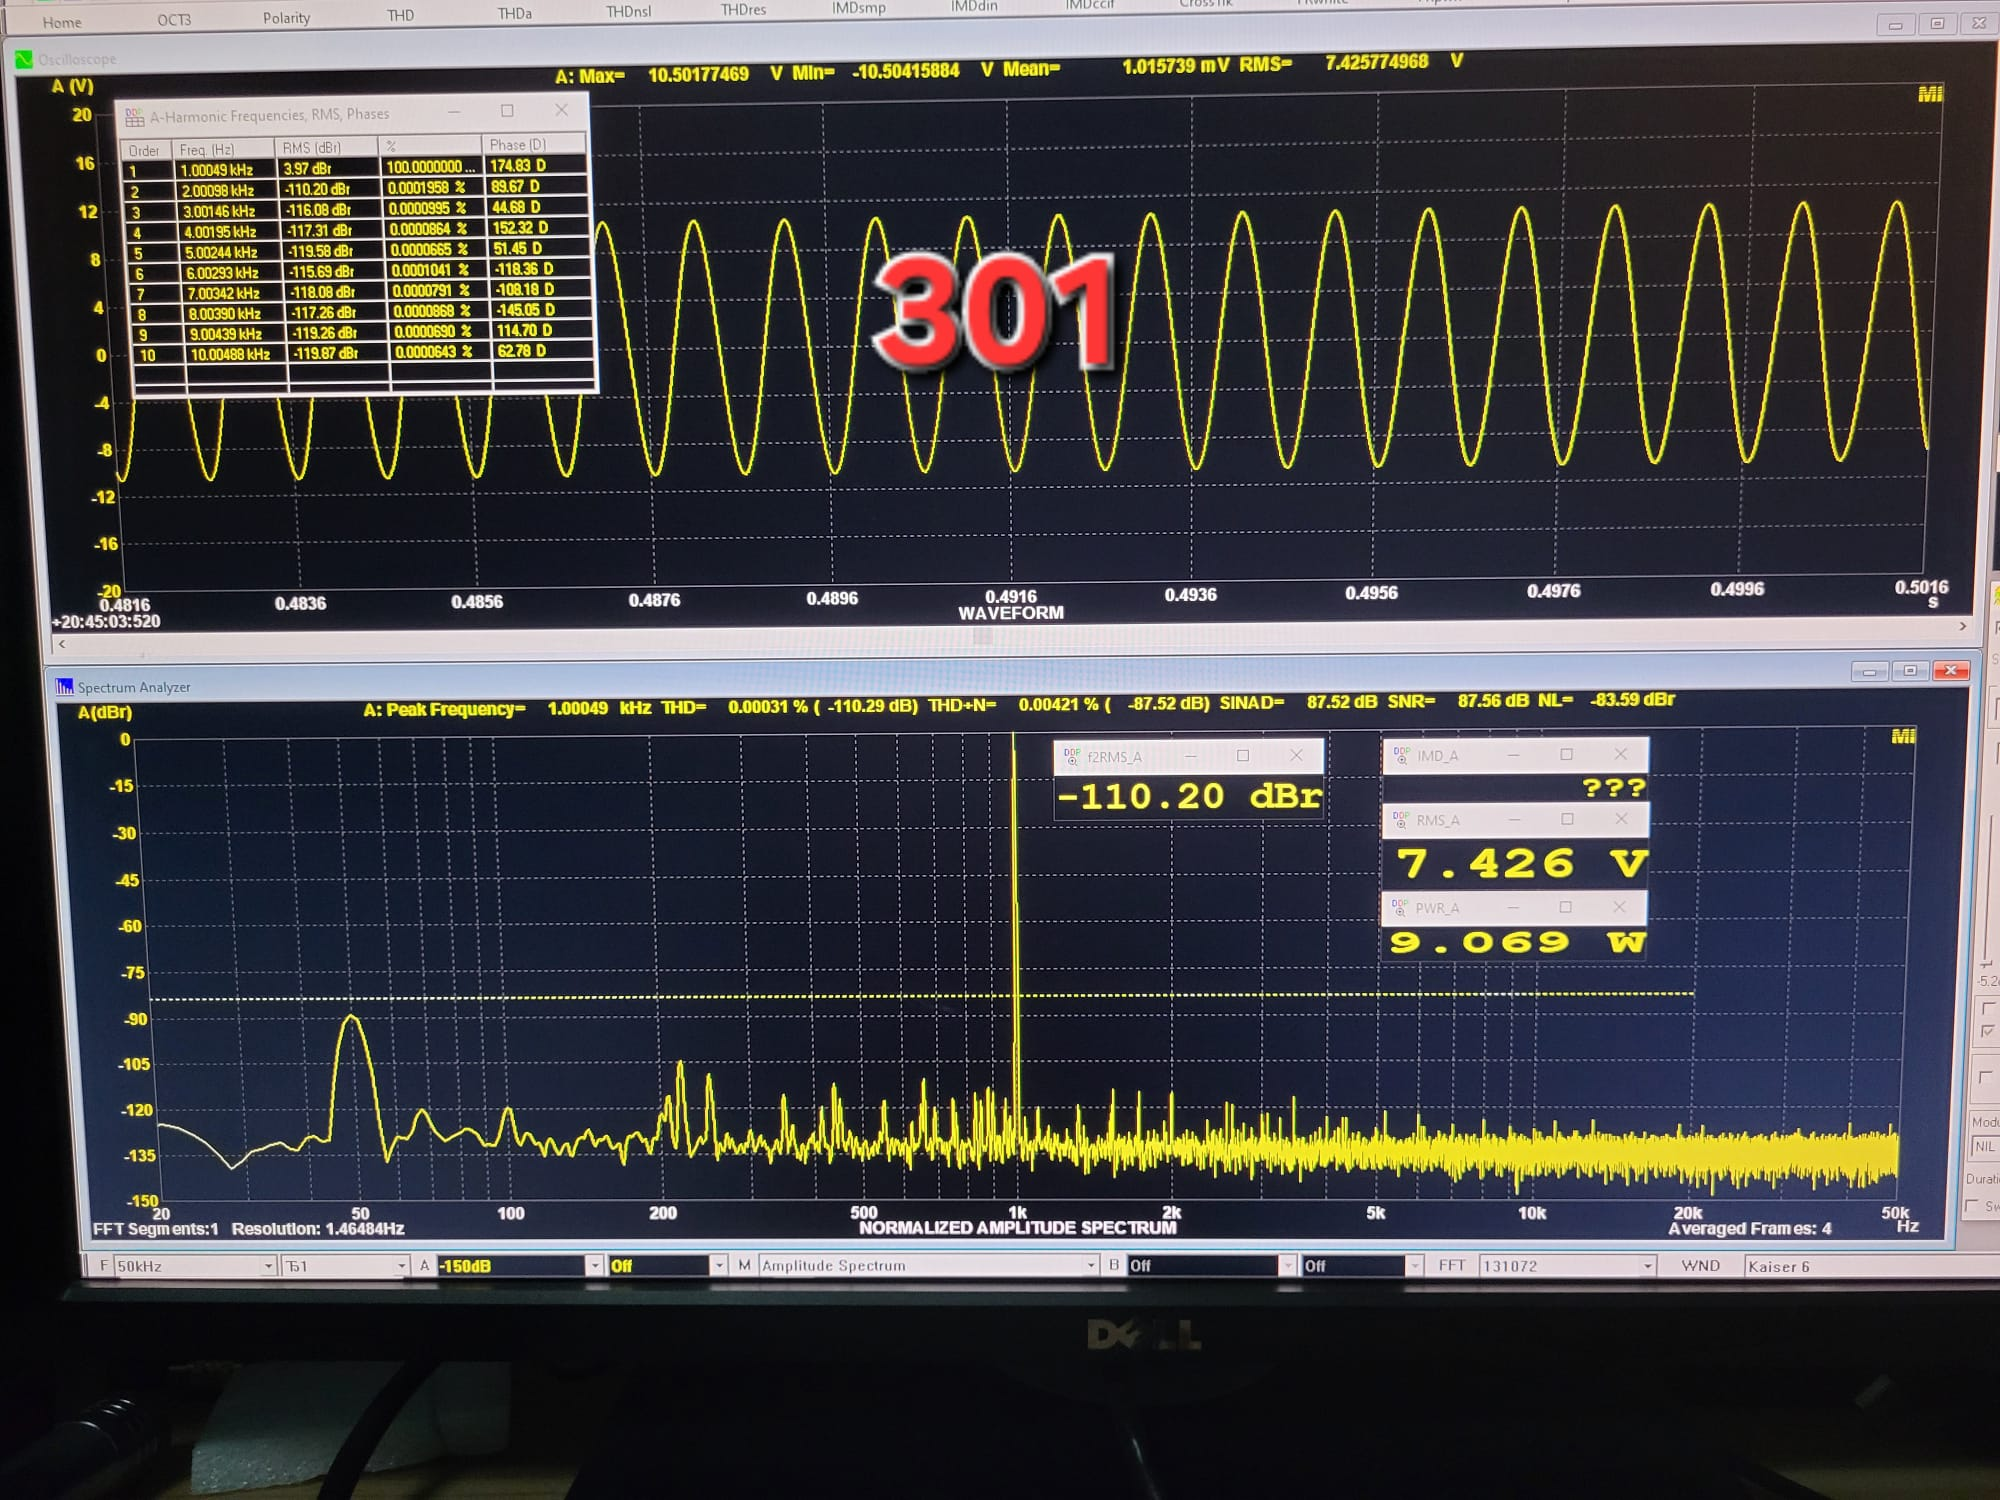The image size is (2000, 1500).
Task: Click the f2RMS_A viewer title icon
Action: pyautogui.click(x=1072, y=756)
